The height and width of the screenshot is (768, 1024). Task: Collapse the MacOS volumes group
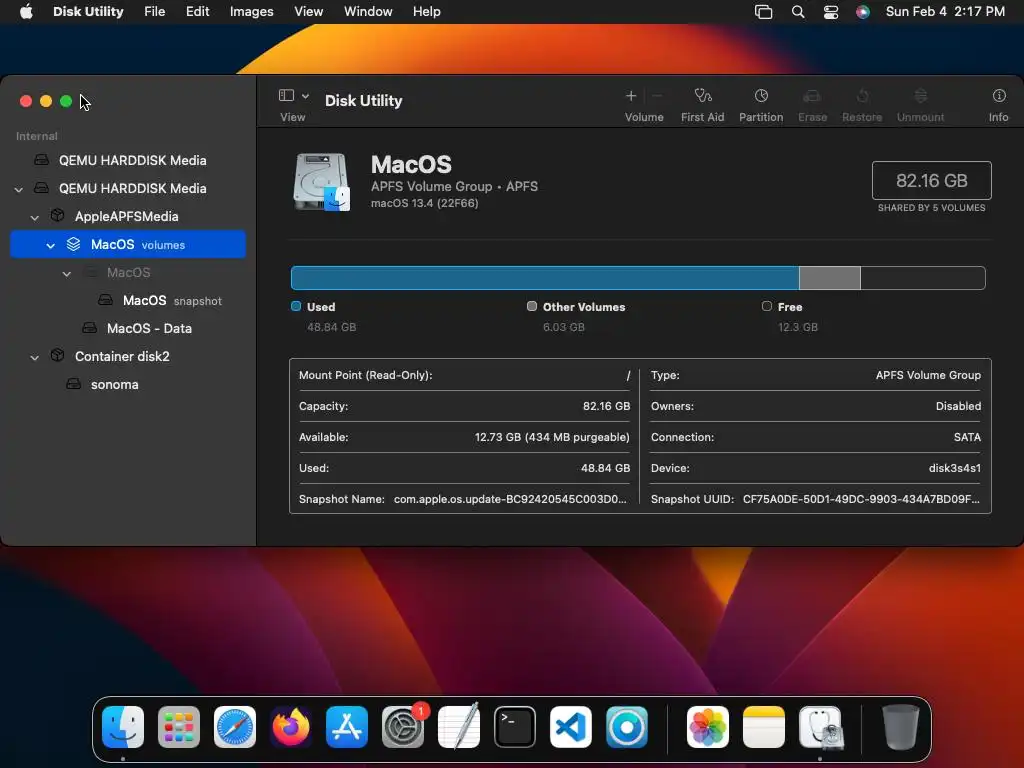pos(50,245)
